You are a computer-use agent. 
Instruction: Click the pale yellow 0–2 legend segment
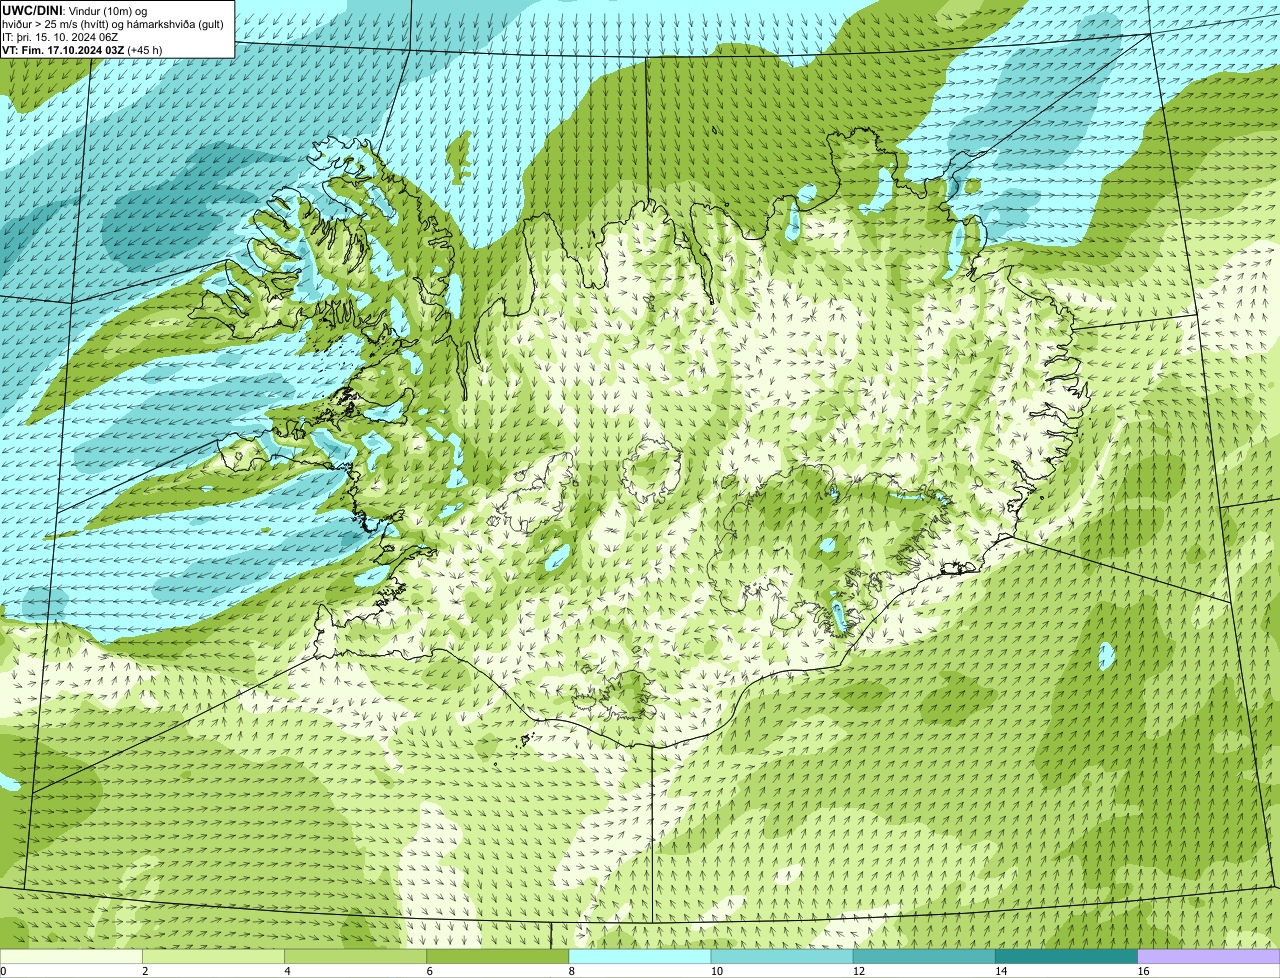click(71, 956)
